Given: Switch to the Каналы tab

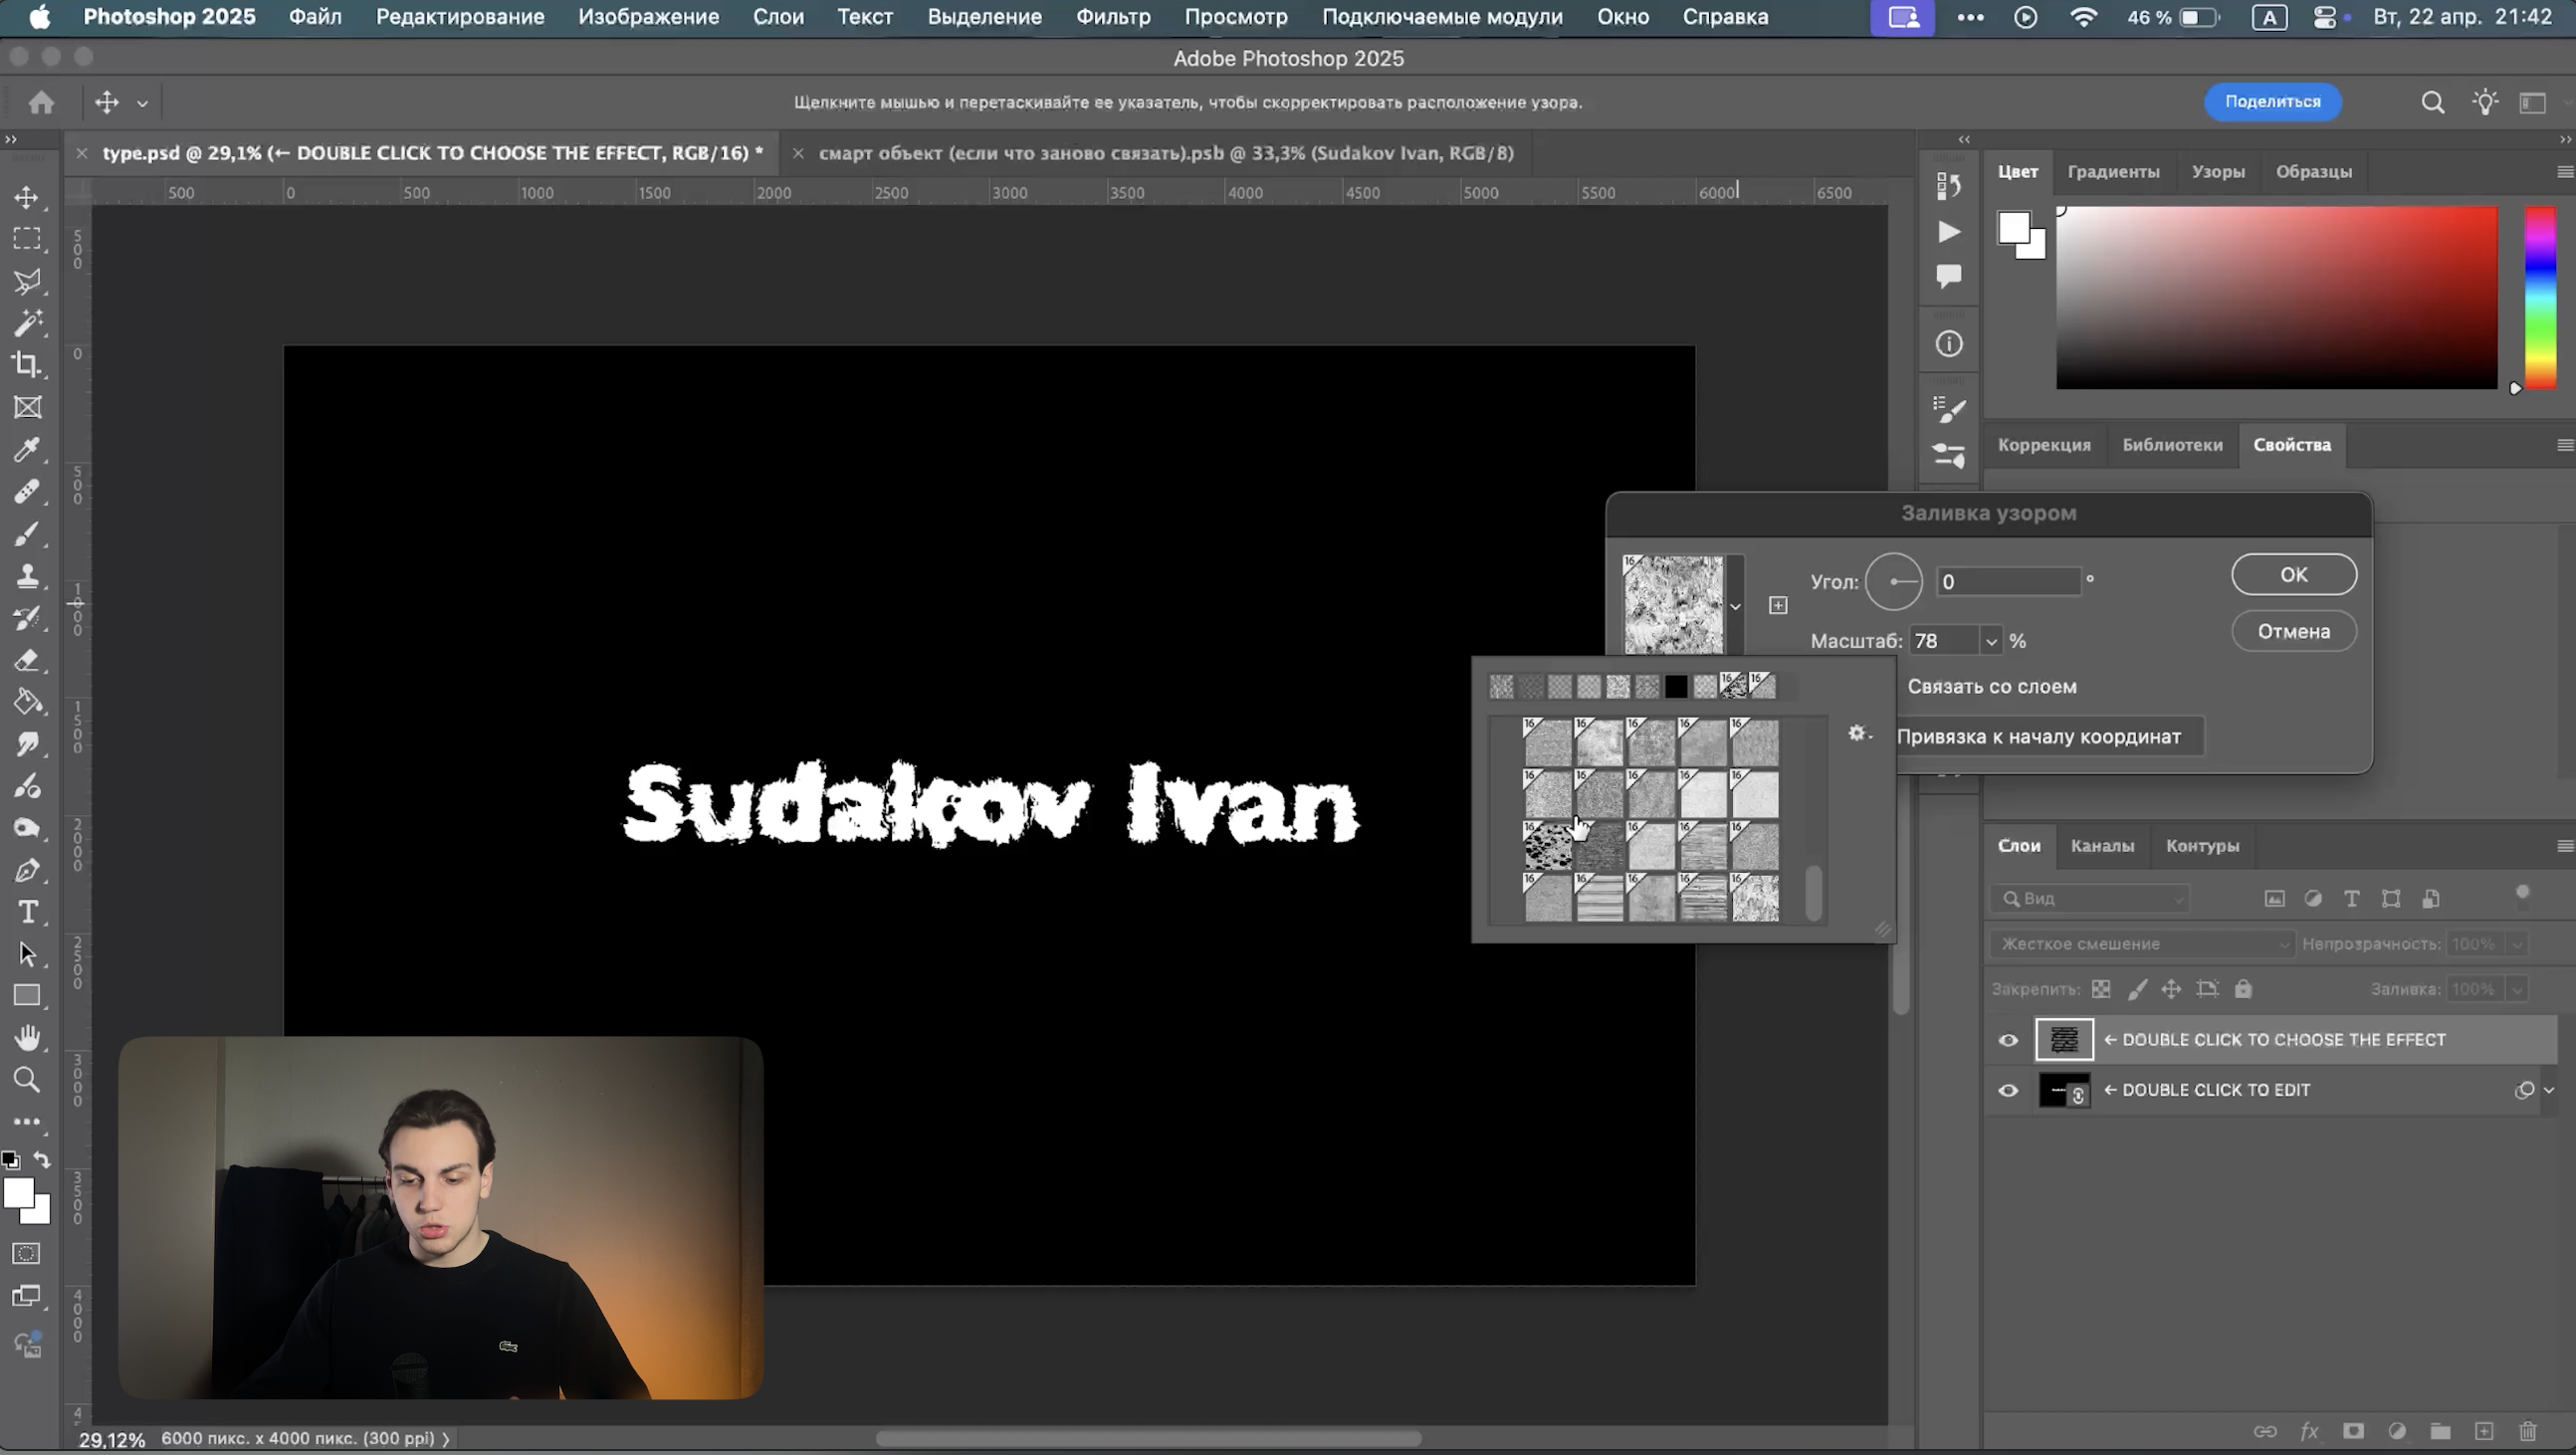Looking at the screenshot, I should pos(2102,846).
